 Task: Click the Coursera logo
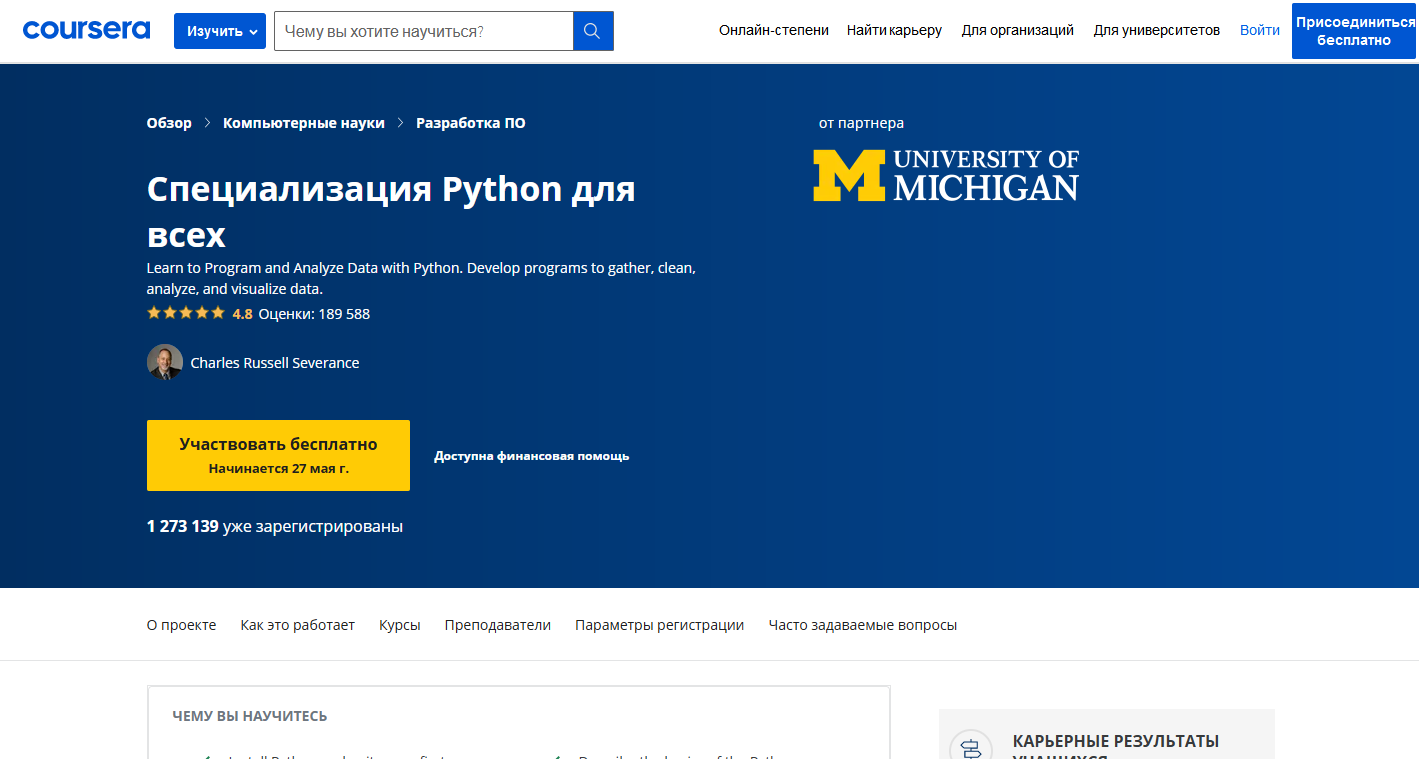[x=86, y=30]
